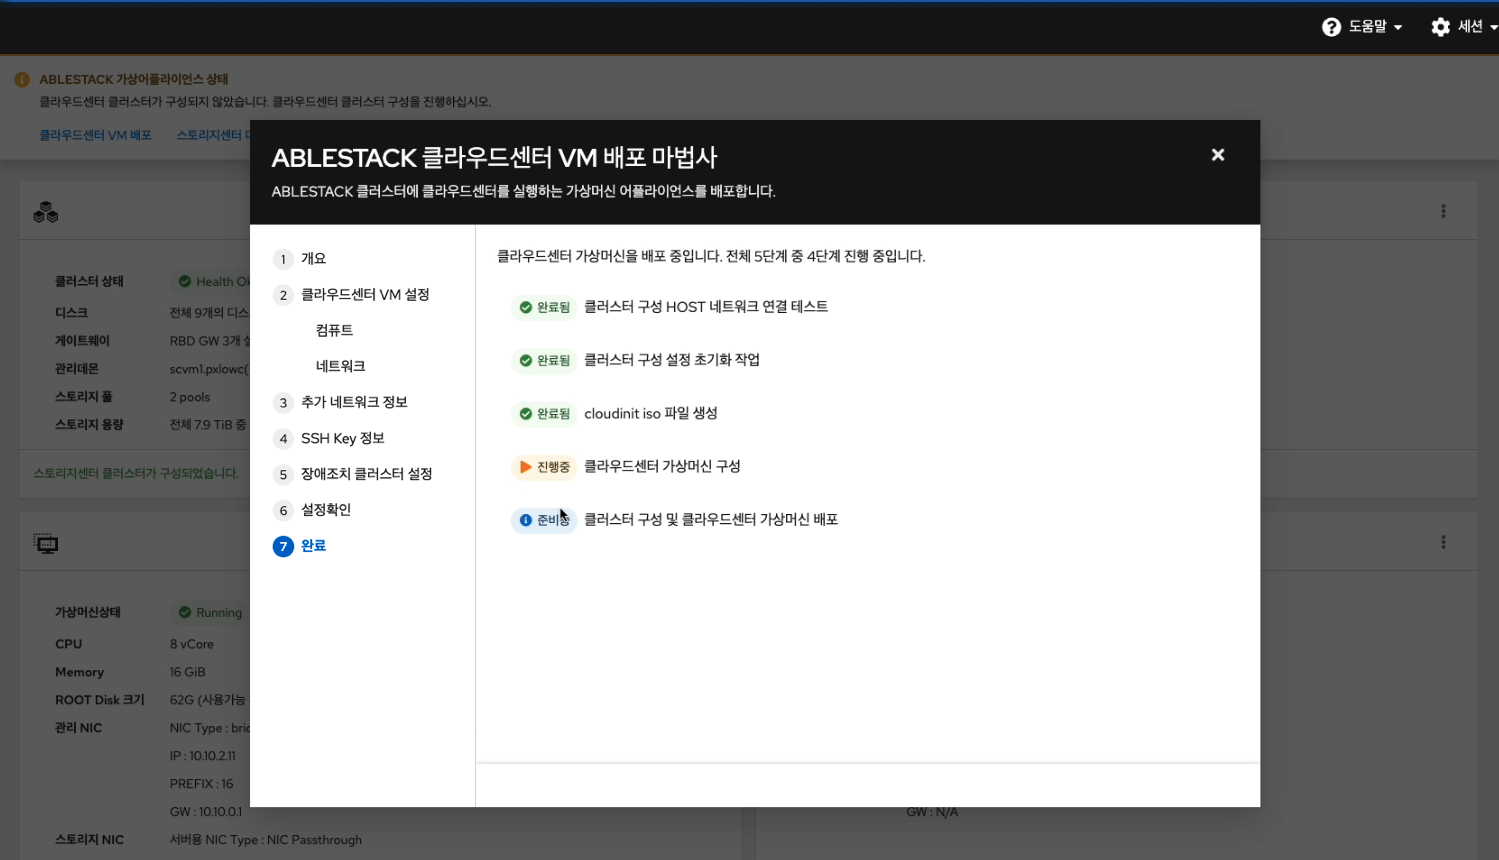Click the 준비중 badge for 가상머신 배포
This screenshot has height=860, width=1499.
click(544, 520)
